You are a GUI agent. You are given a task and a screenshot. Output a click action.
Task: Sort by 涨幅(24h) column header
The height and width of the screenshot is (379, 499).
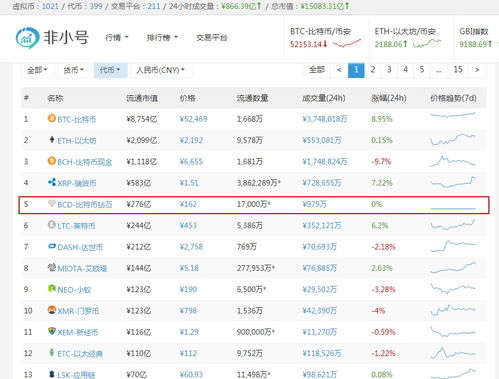coord(389,98)
